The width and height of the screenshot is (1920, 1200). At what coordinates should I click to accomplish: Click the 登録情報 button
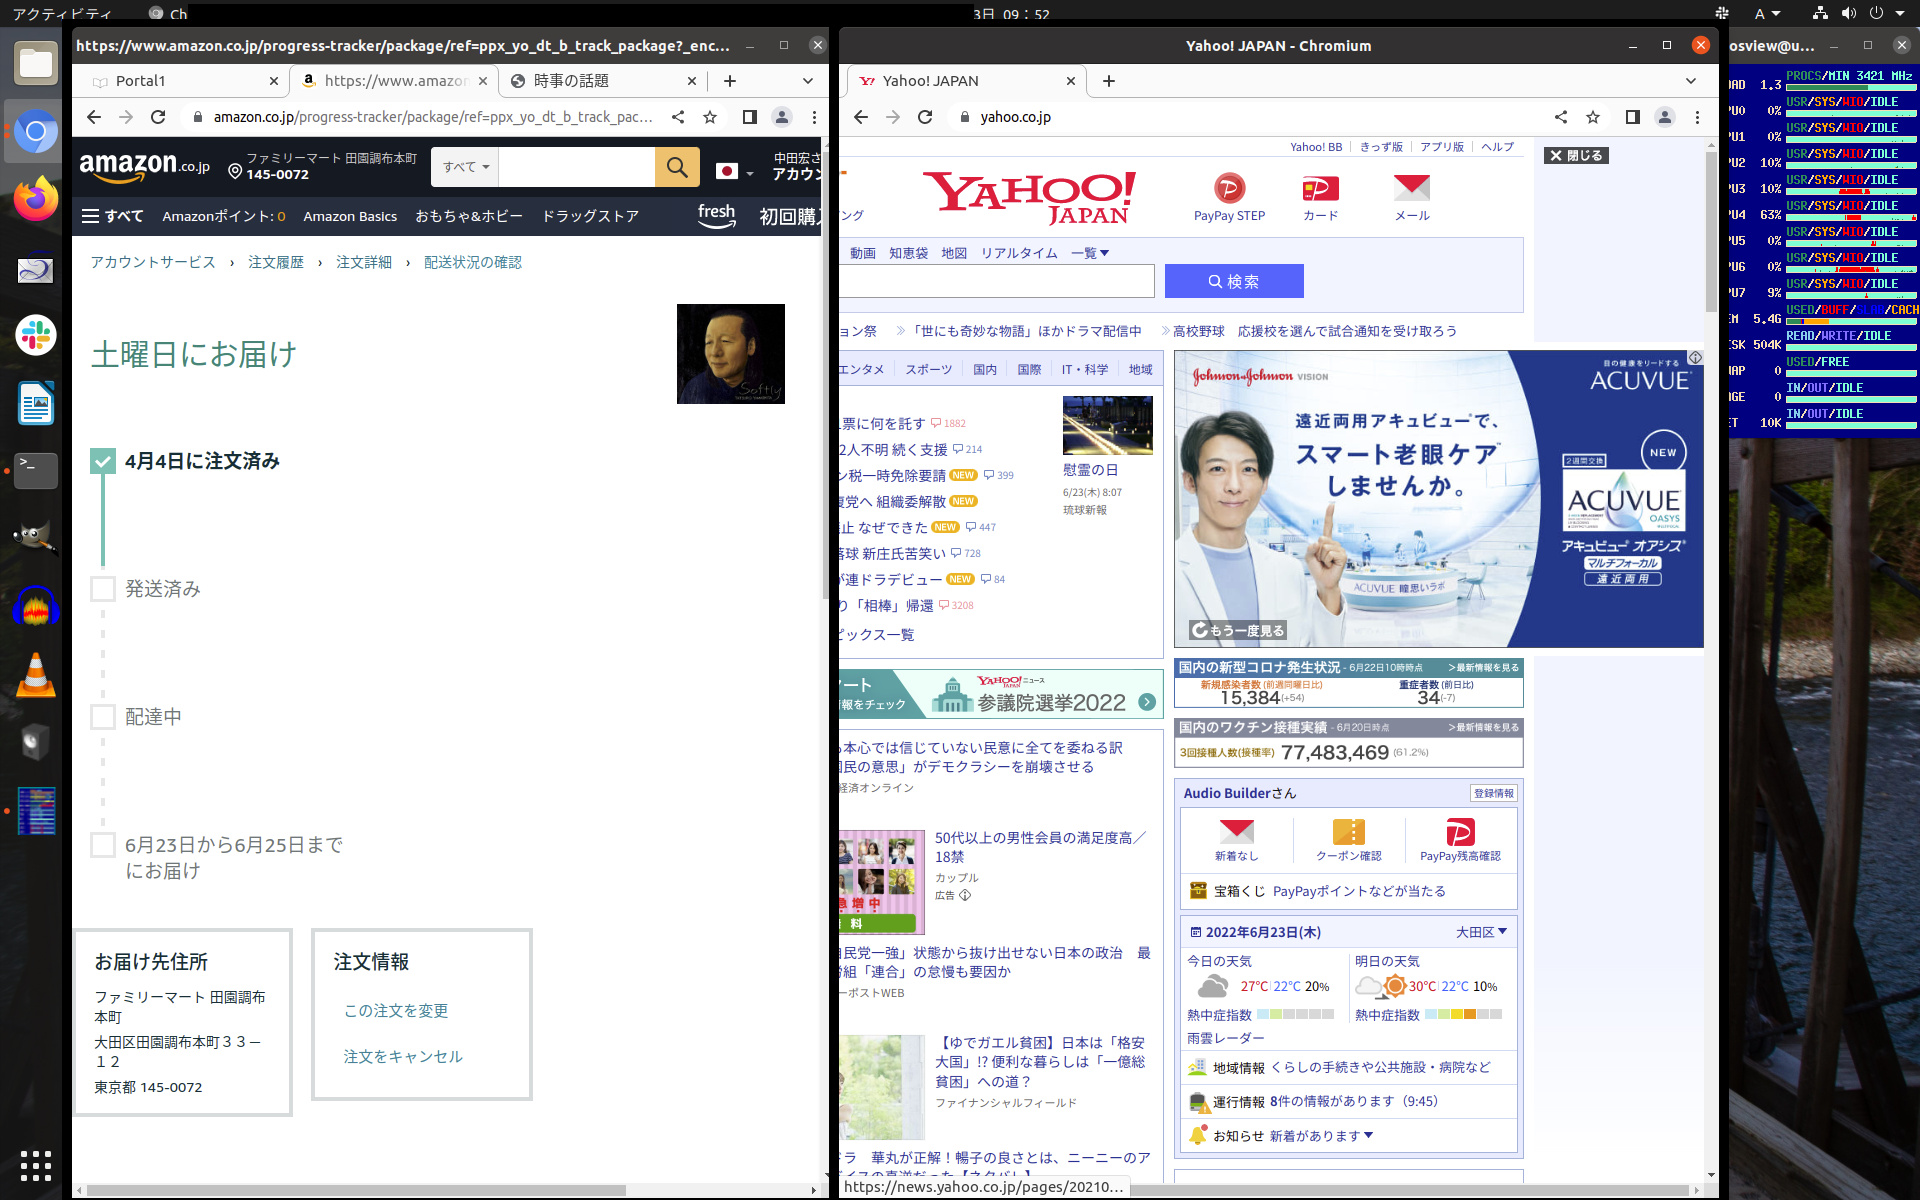1494,793
